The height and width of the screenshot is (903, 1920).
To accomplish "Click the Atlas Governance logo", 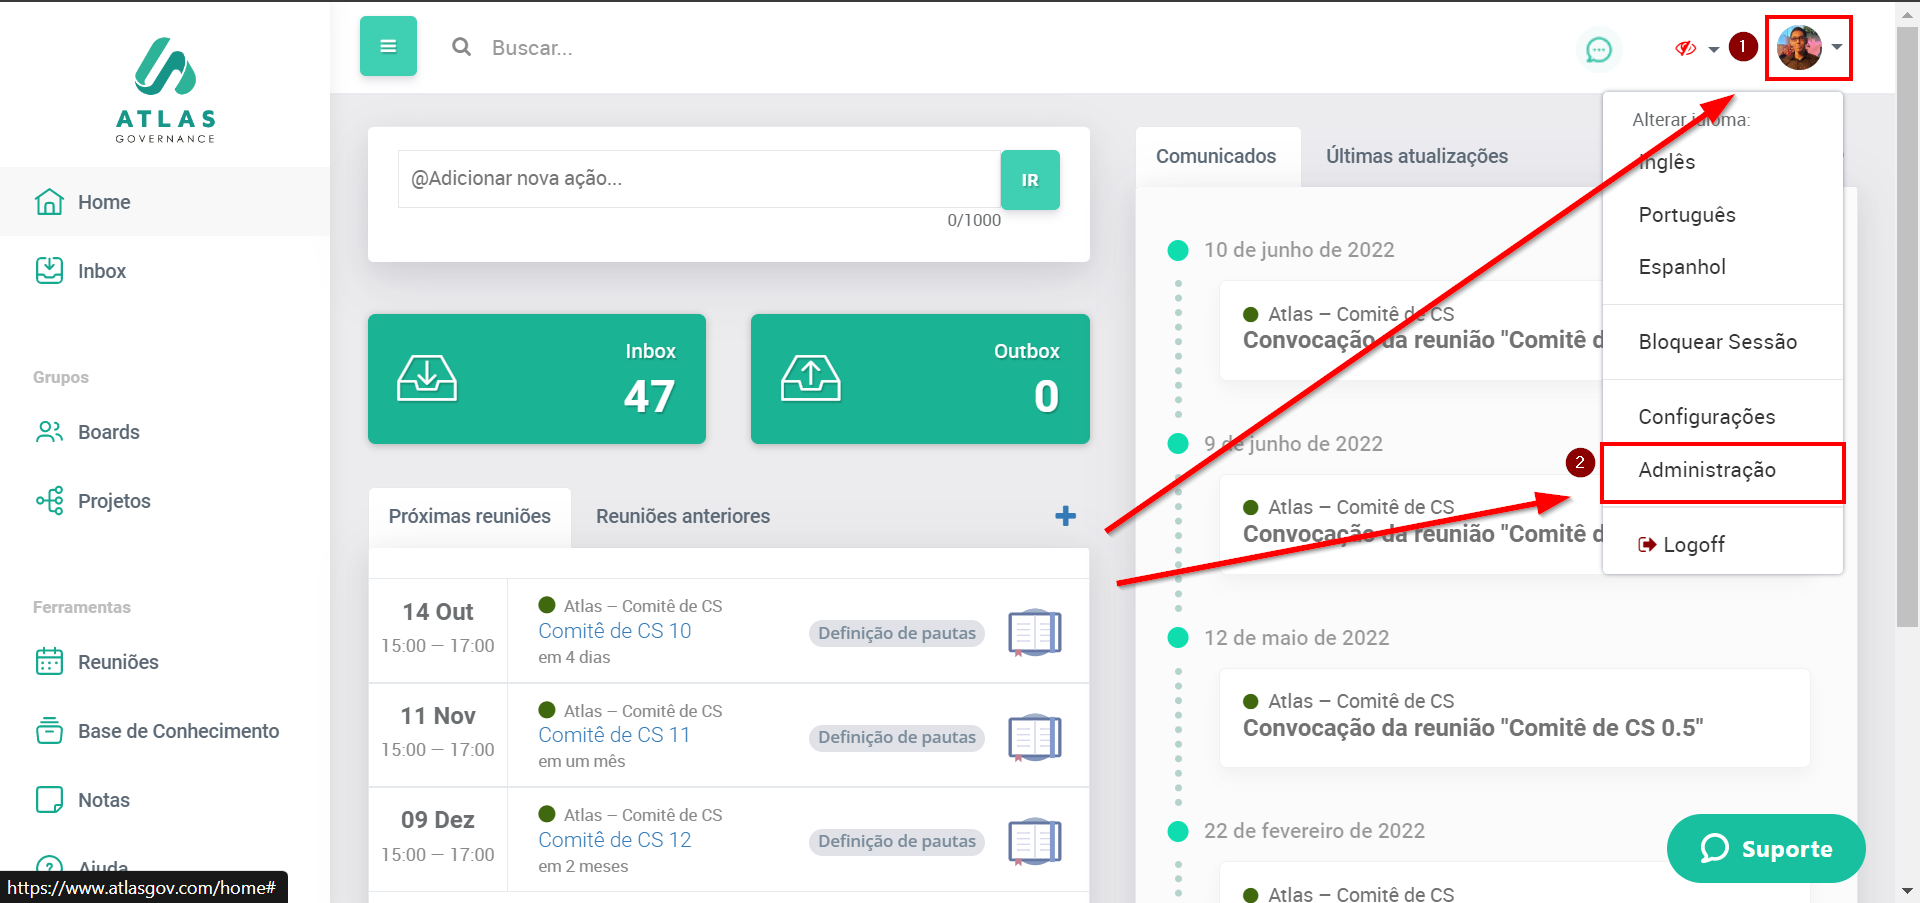I will click(165, 90).
